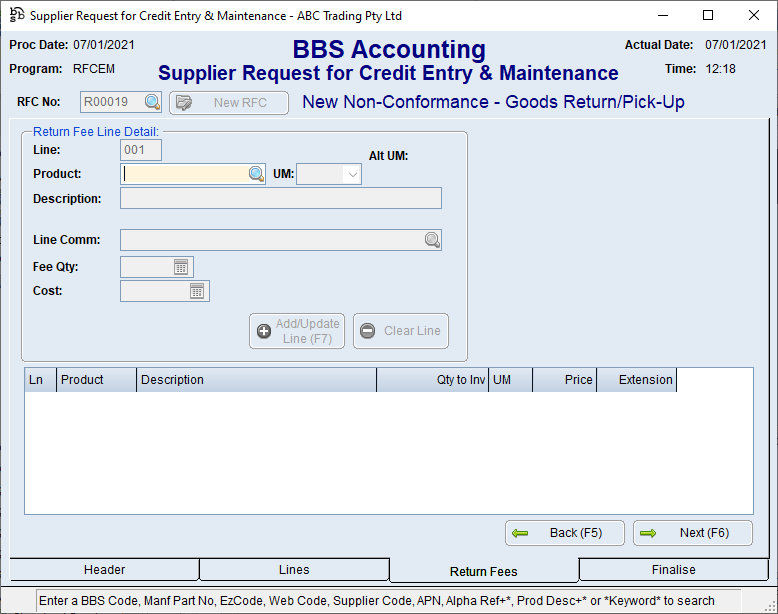The height and width of the screenshot is (614, 778).
Task: Click the RFC No search magnifier icon
Action: (x=152, y=102)
